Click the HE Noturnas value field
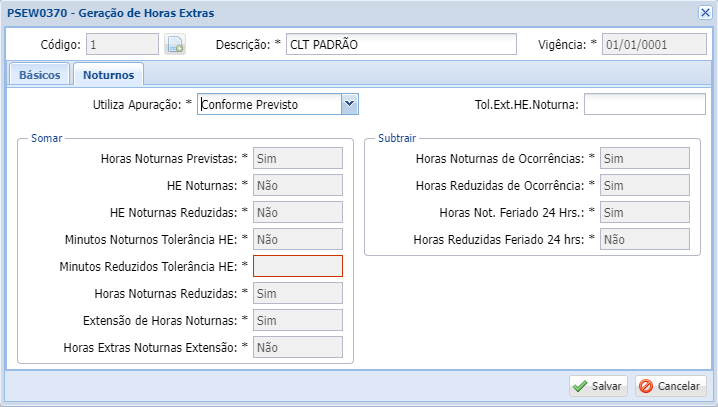This screenshot has height=407, width=718. point(298,185)
